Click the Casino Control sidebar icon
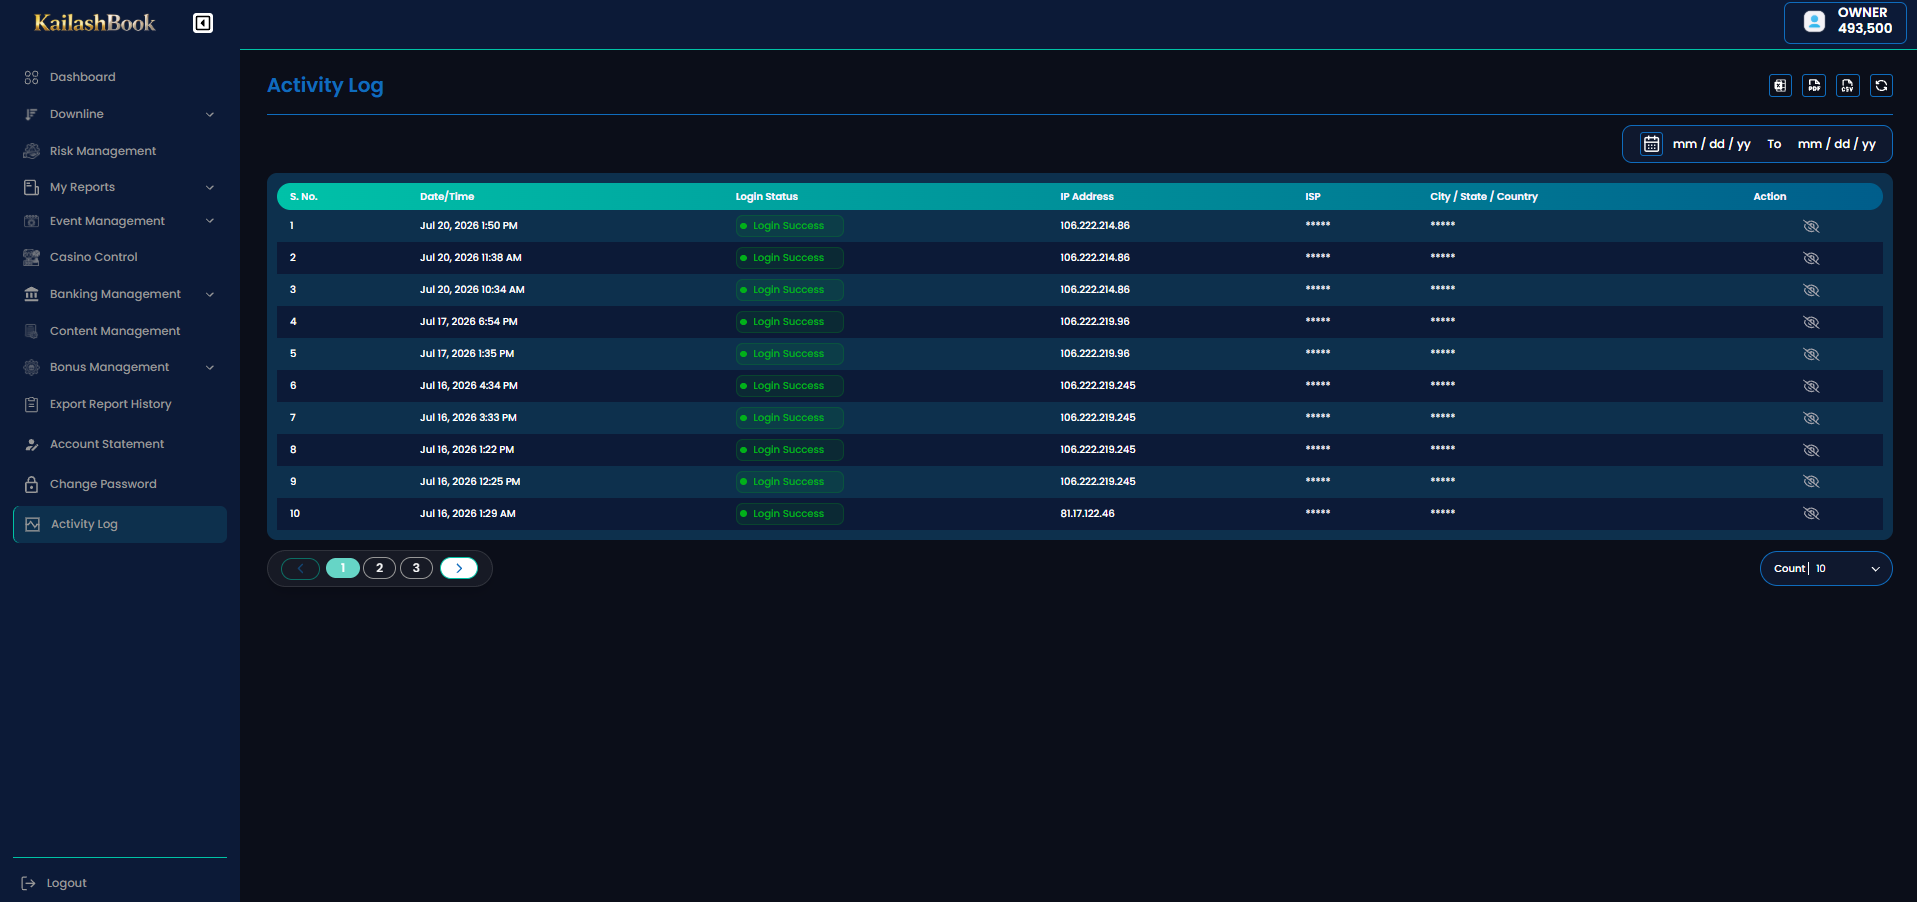 [32, 257]
